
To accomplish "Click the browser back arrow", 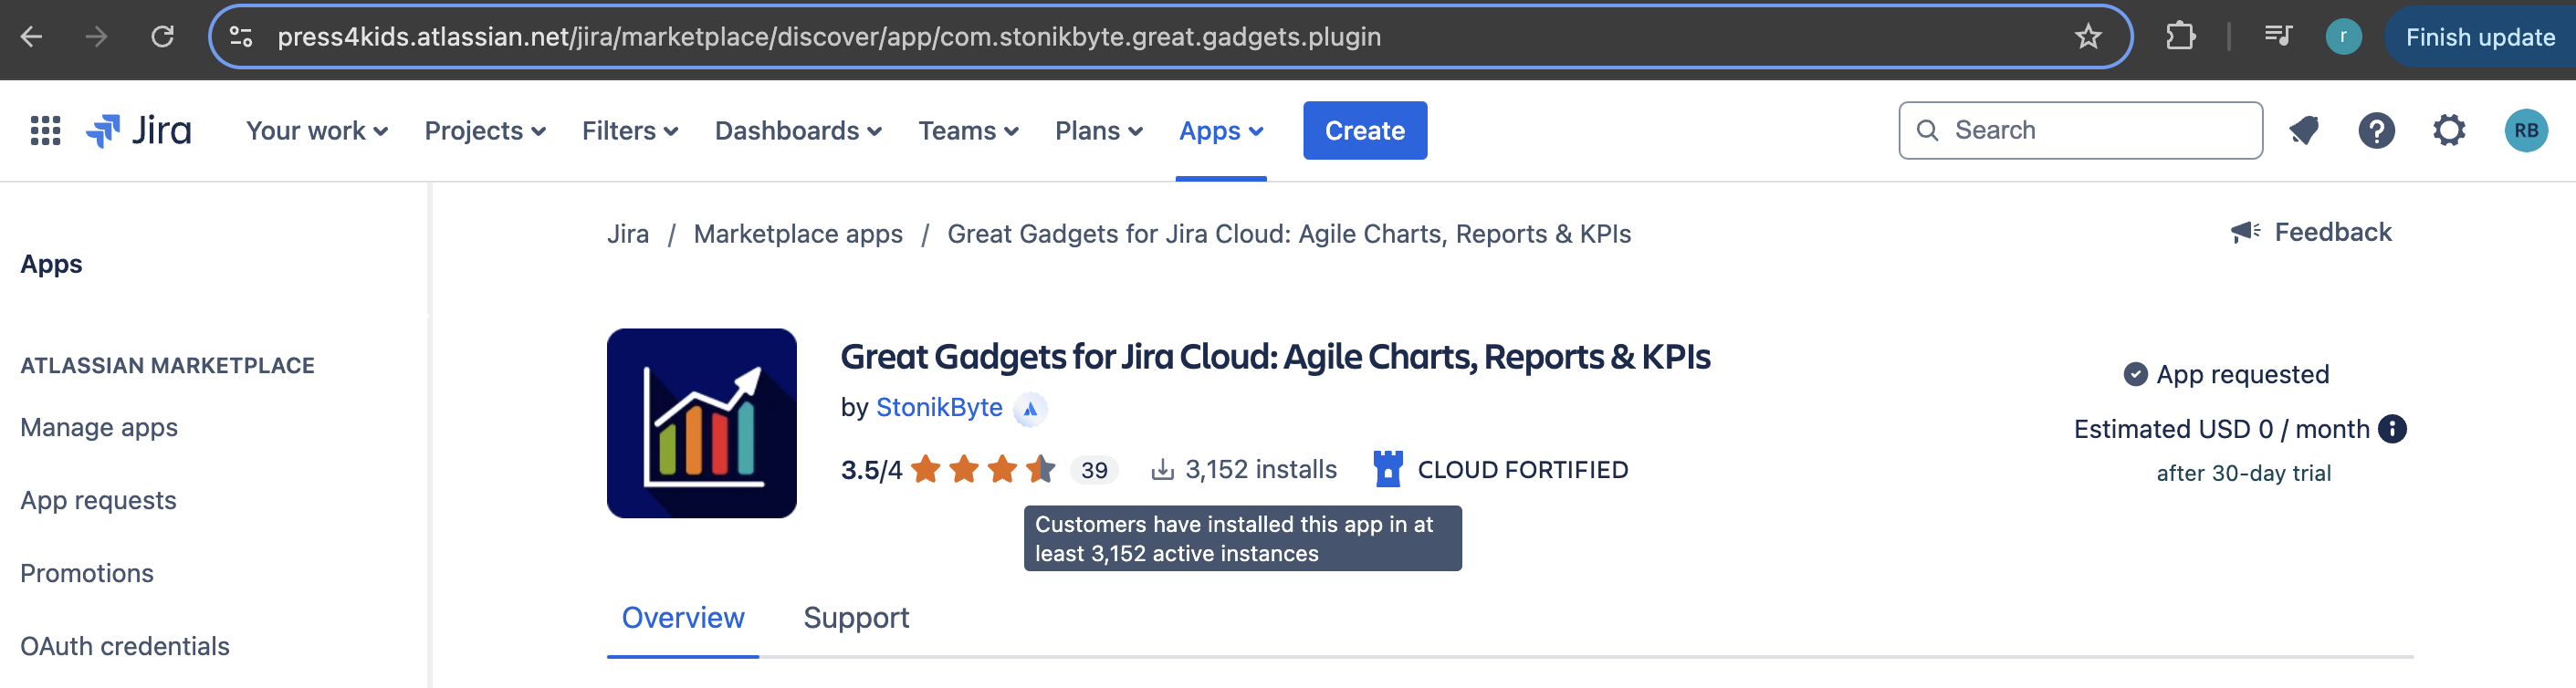I will coord(32,37).
